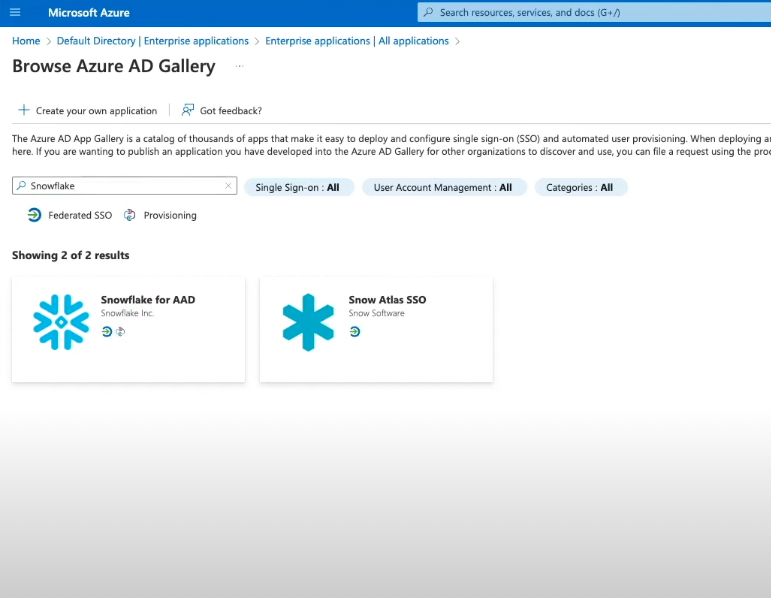The image size is (771, 598).
Task: Open the Snow Atlas SSO app title
Action: [387, 299]
